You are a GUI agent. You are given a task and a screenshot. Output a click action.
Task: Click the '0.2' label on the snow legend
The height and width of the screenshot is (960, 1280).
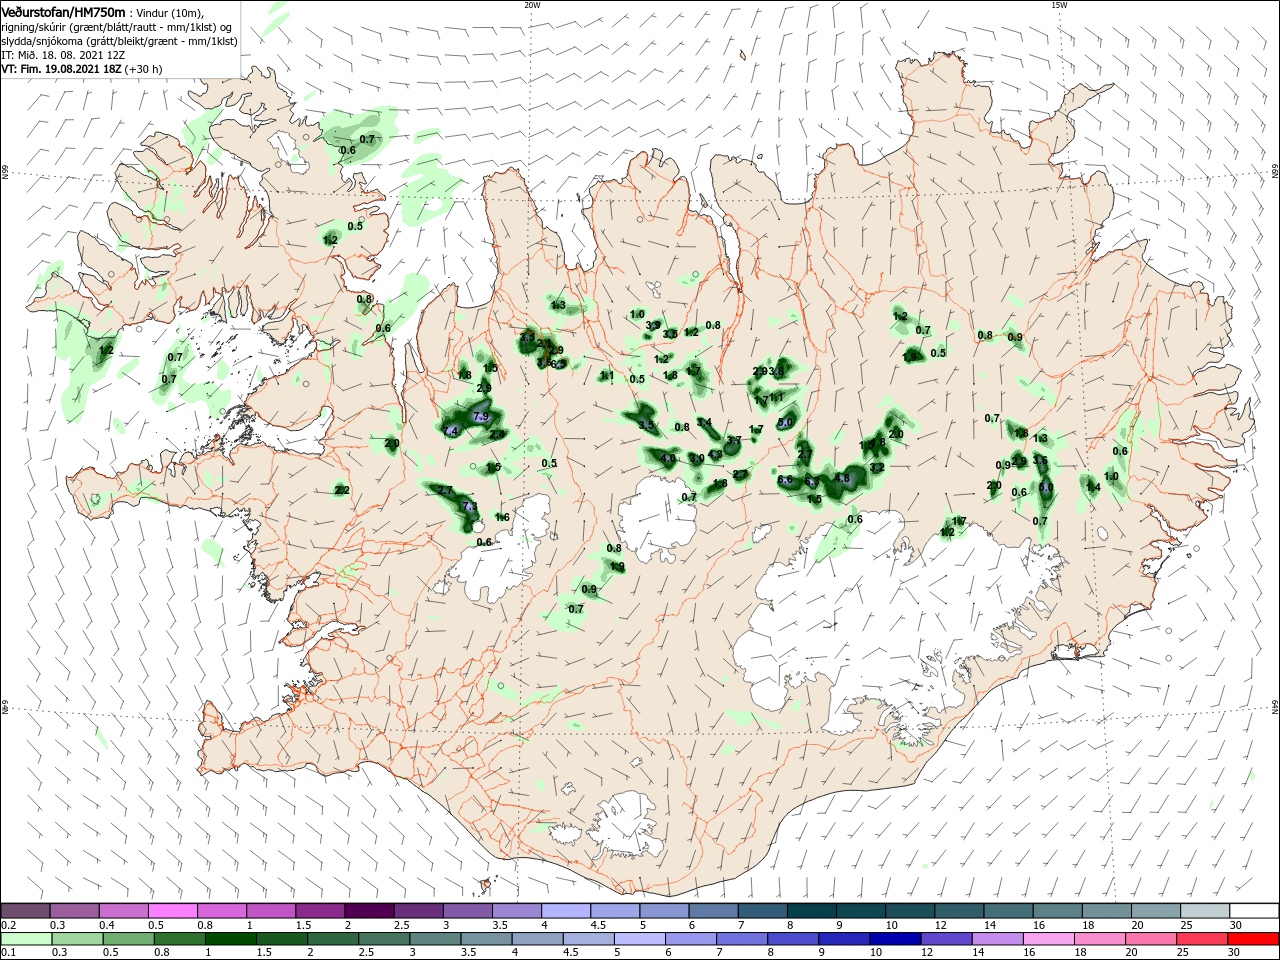pos(9,925)
